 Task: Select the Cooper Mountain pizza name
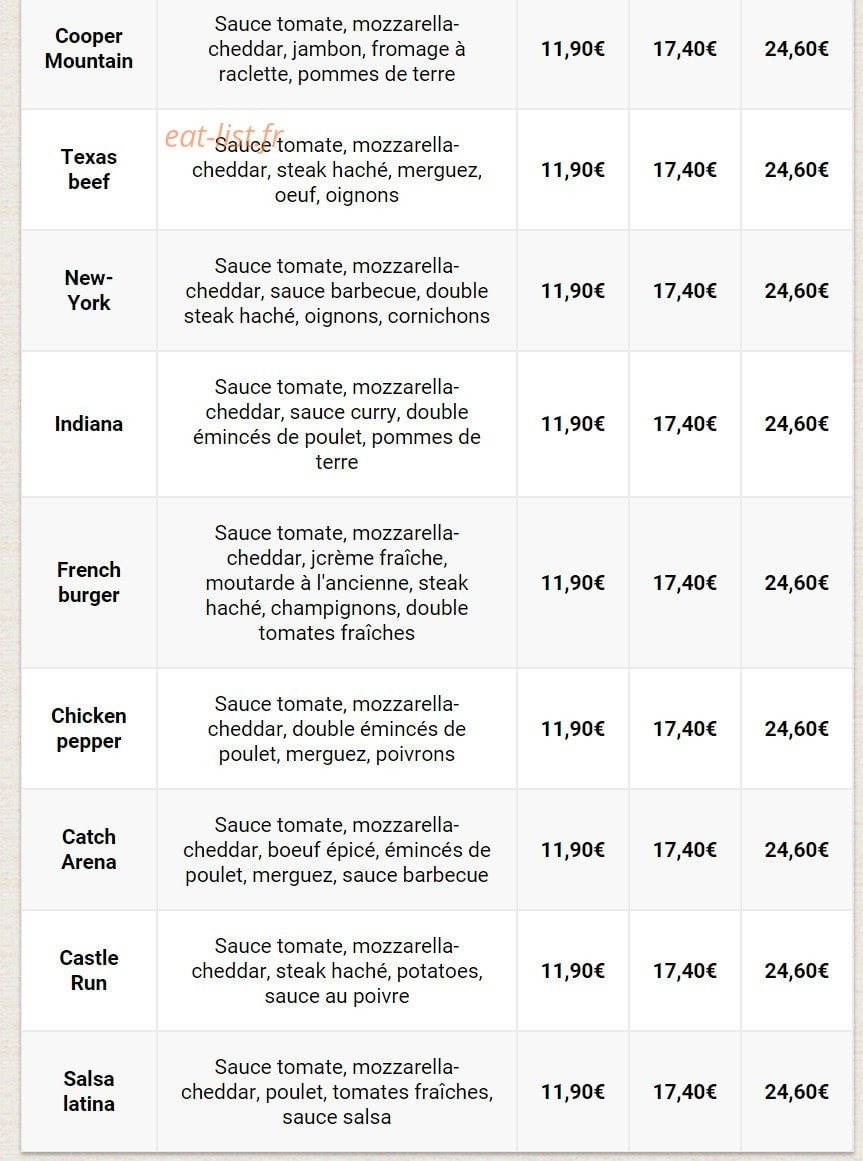(89, 49)
